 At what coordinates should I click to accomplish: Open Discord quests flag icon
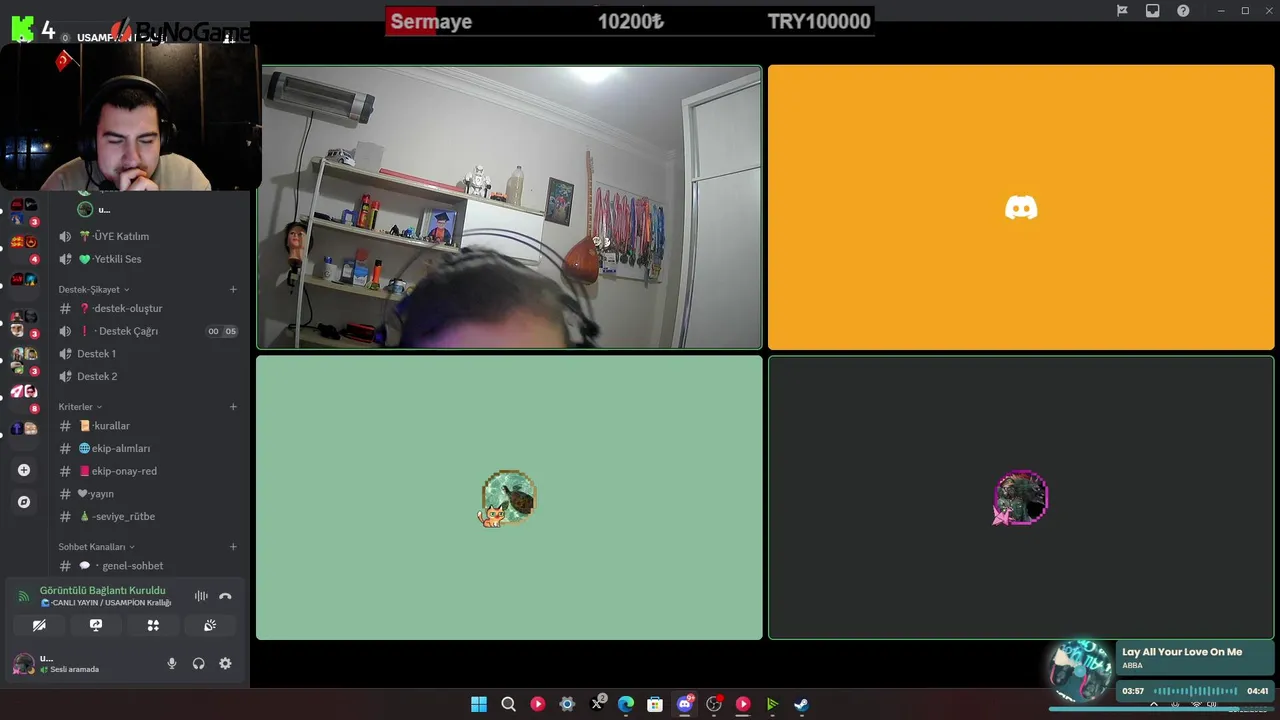pyautogui.click(x=1122, y=11)
